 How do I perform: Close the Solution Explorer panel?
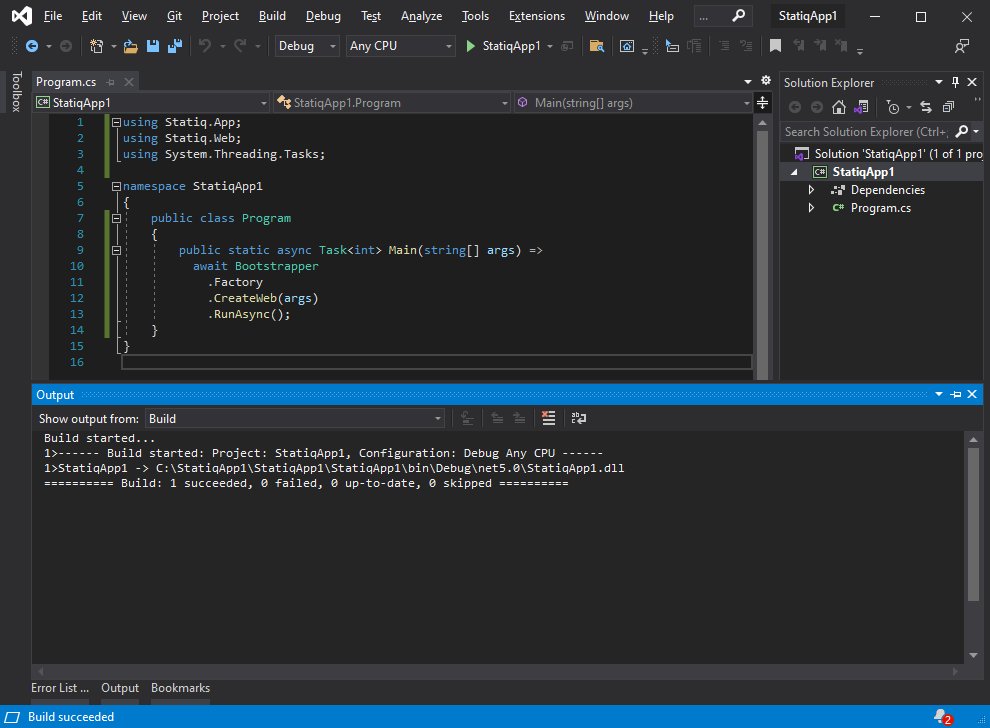972,82
